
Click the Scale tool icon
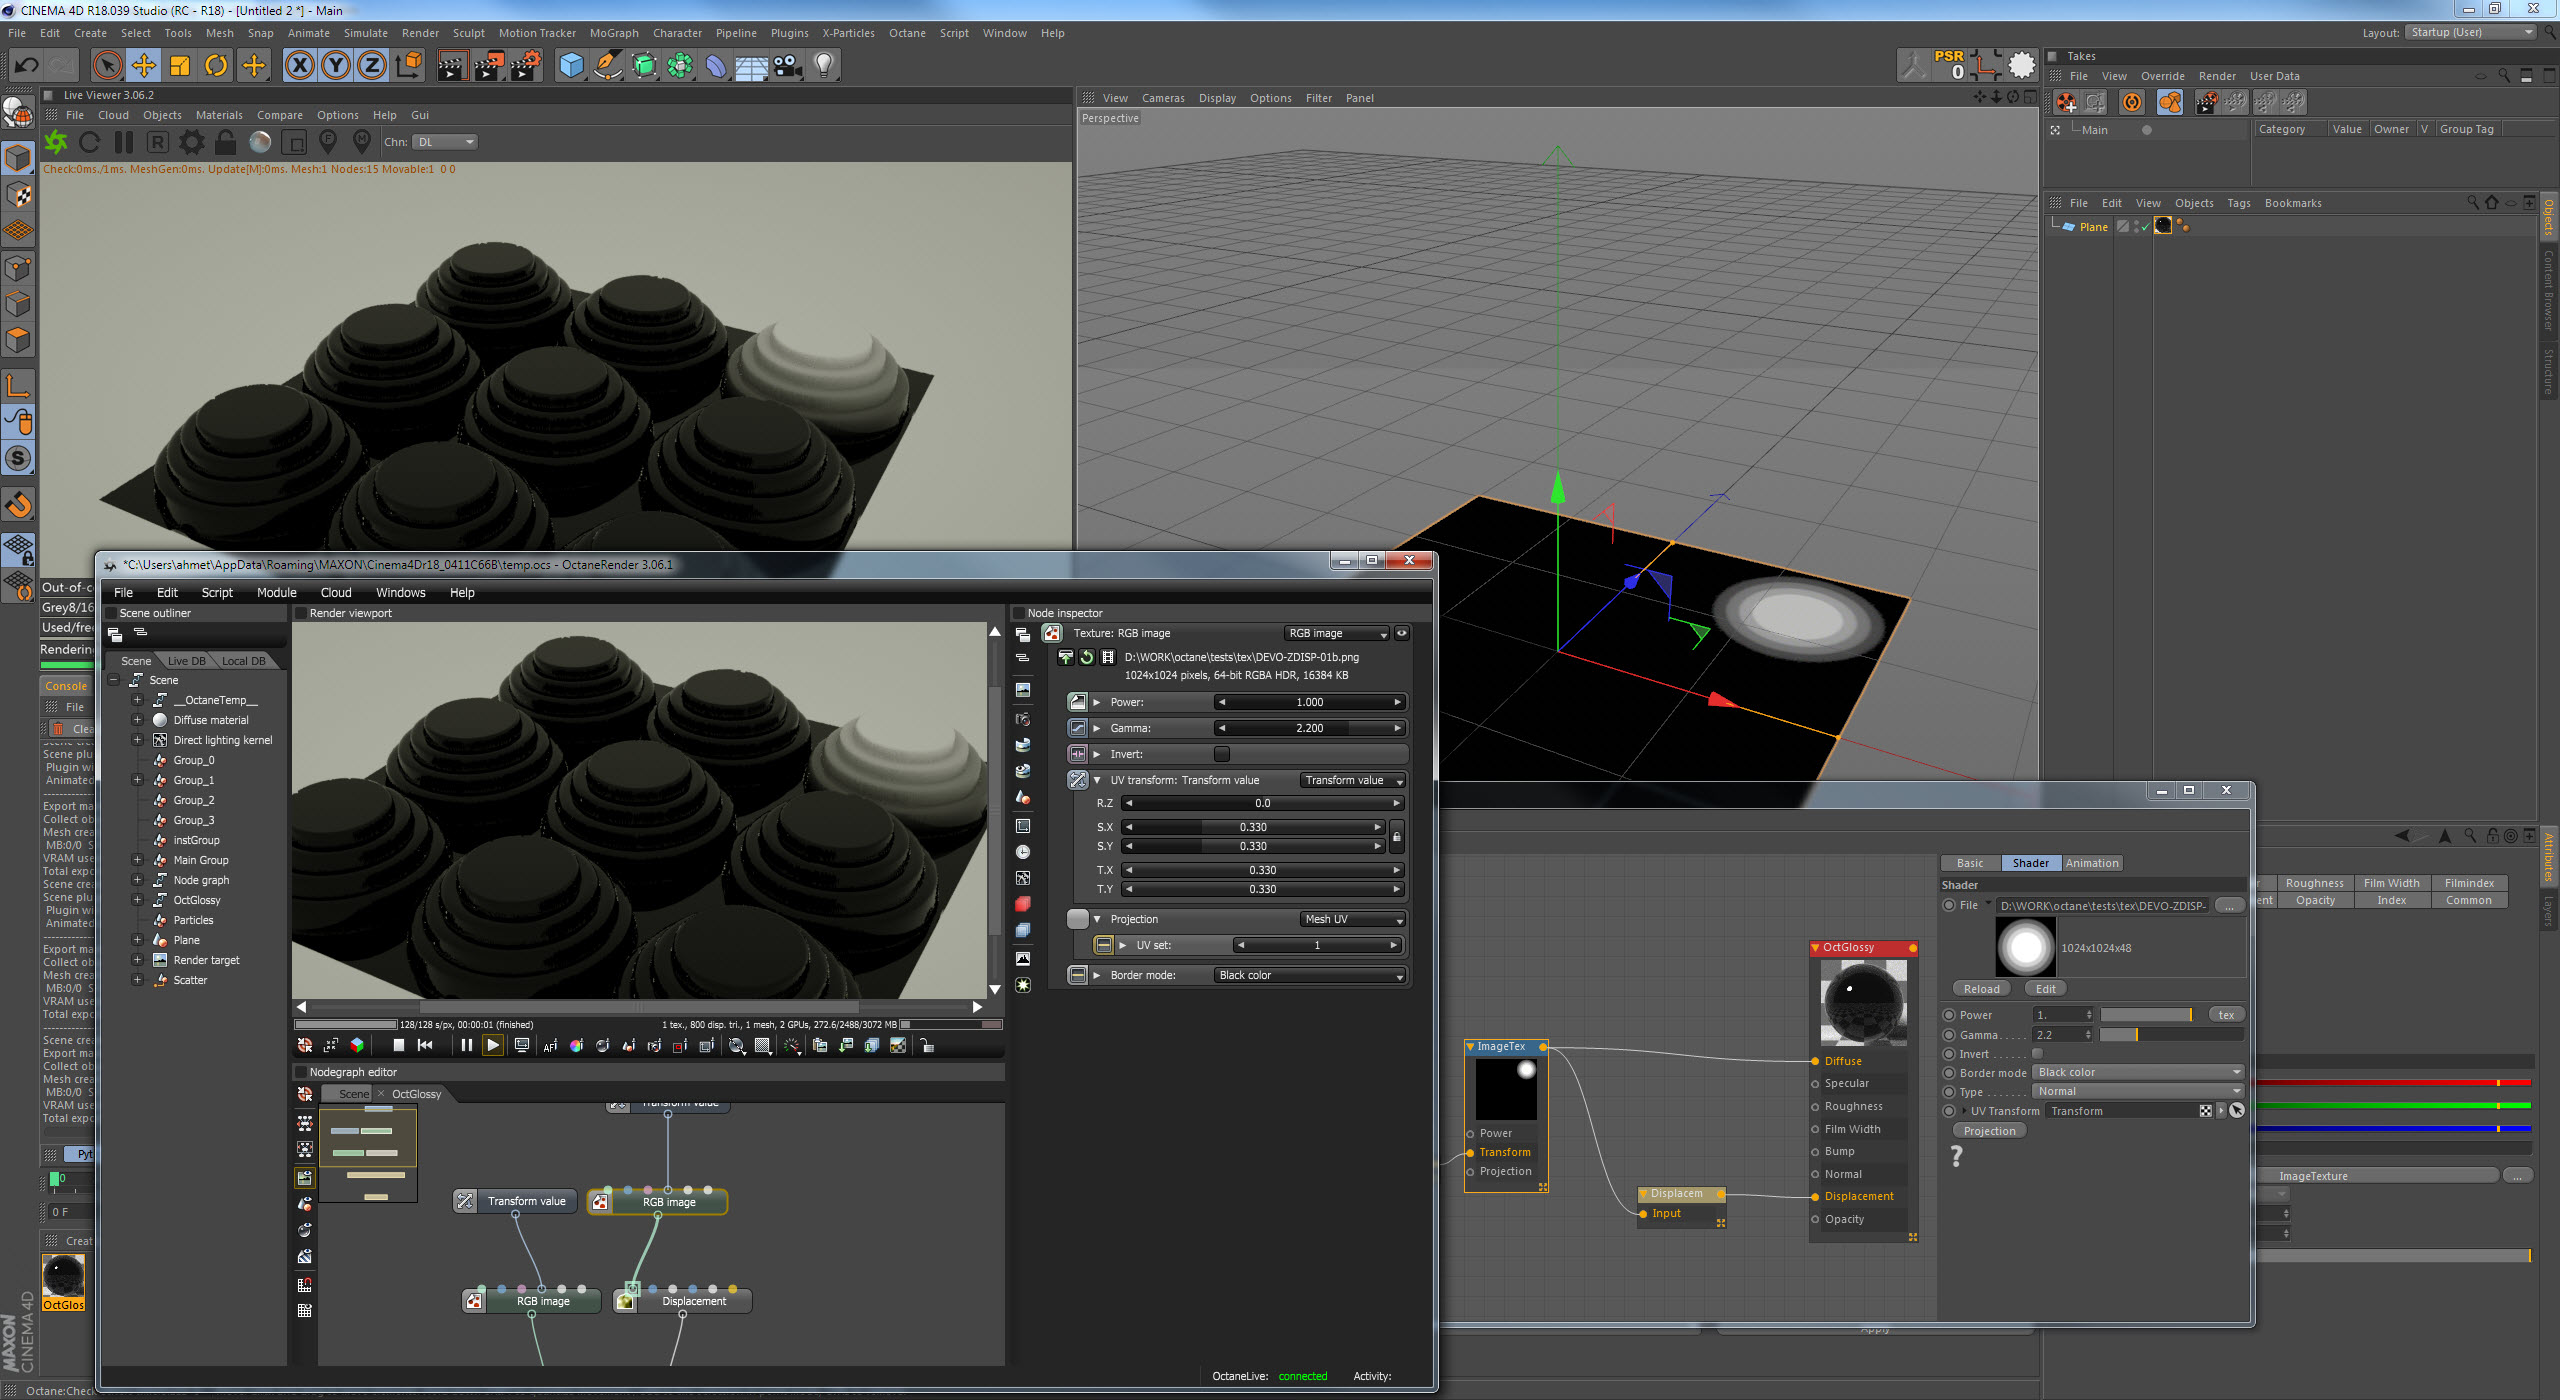(x=180, y=66)
